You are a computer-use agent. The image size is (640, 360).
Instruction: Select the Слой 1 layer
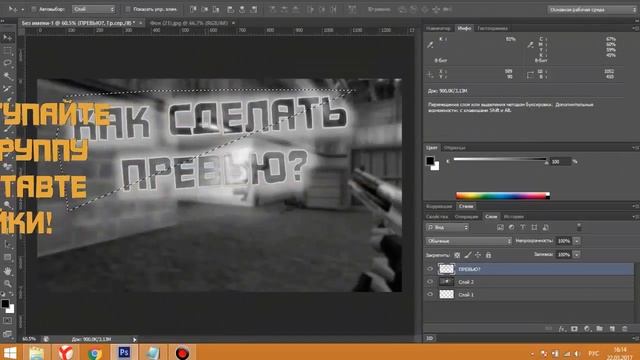pyautogui.click(x=529, y=294)
